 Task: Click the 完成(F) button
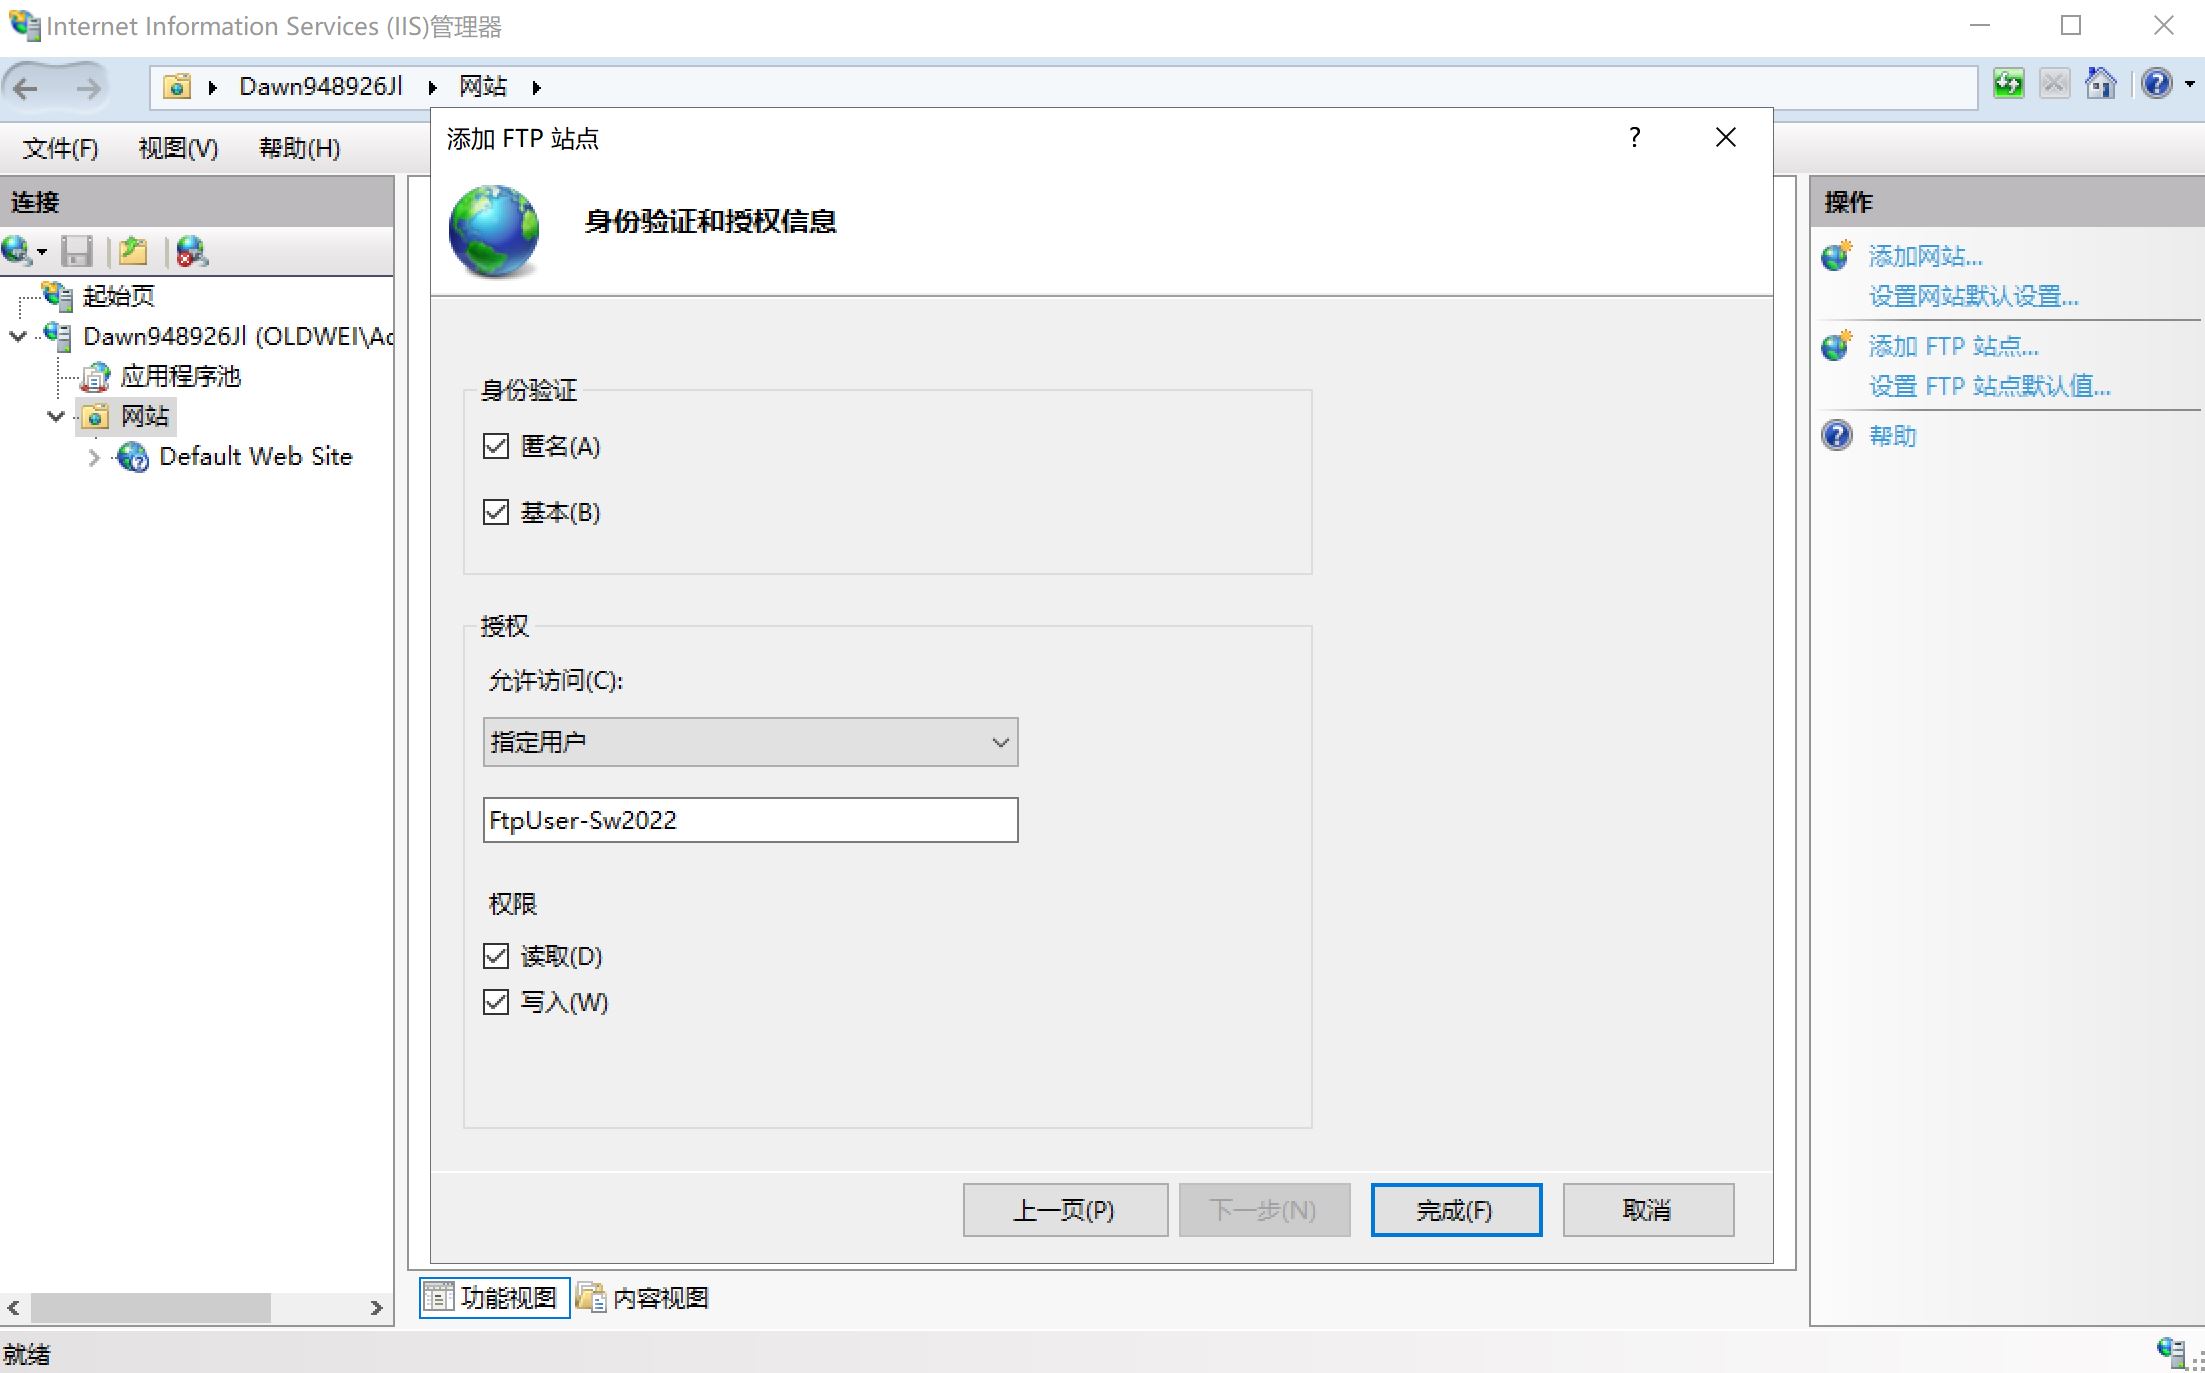(1456, 1210)
